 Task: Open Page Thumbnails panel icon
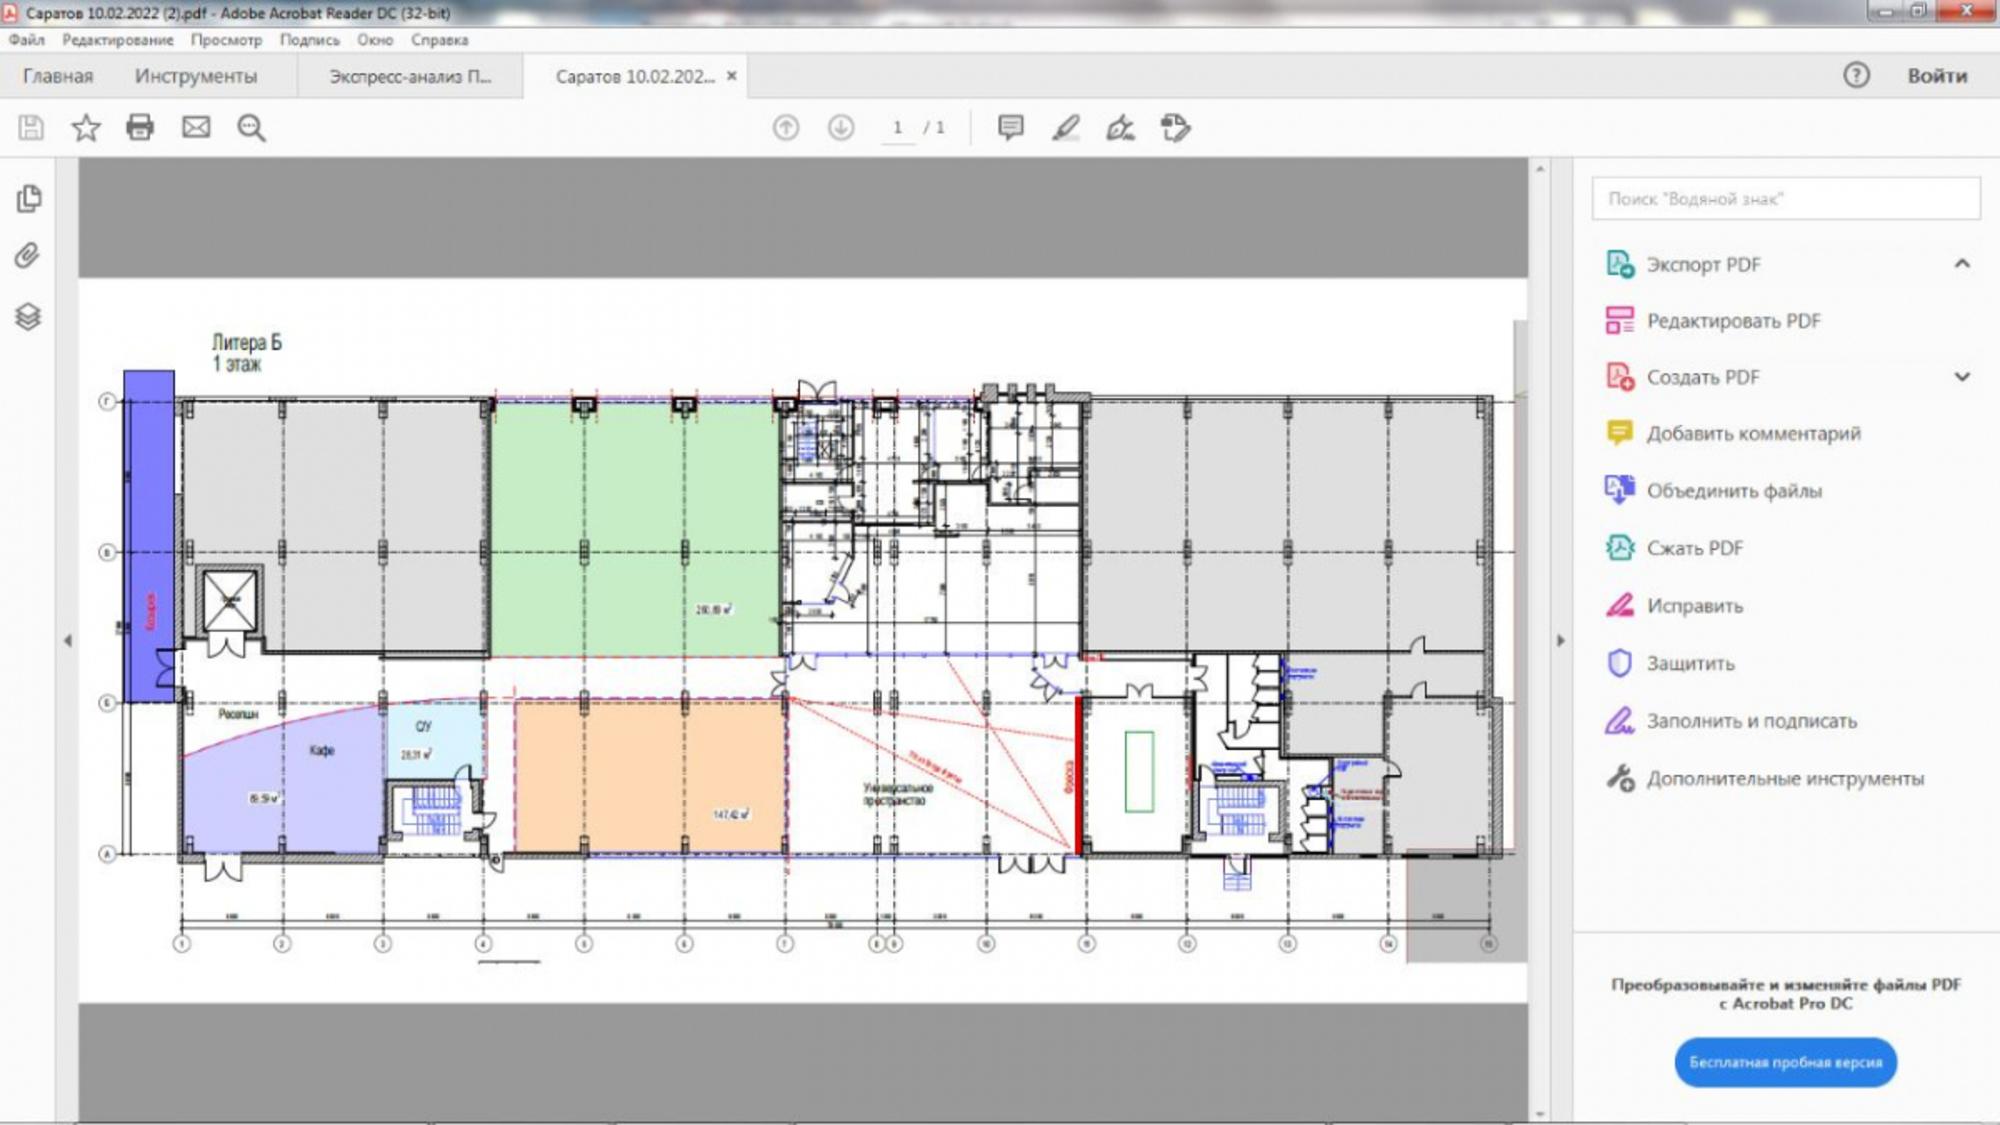pos(29,199)
